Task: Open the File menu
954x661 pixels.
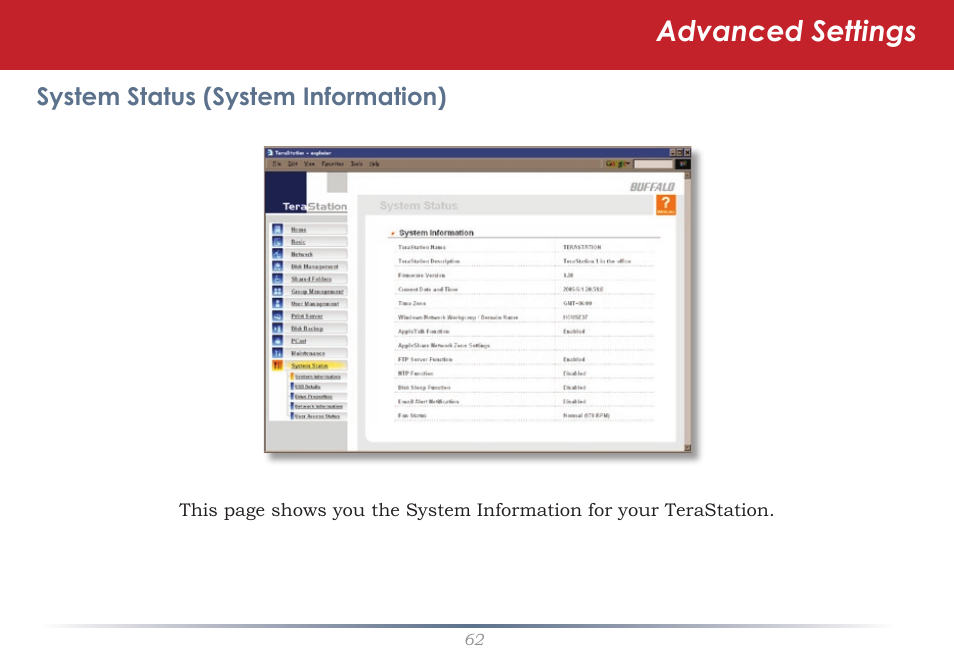Action: (277, 164)
